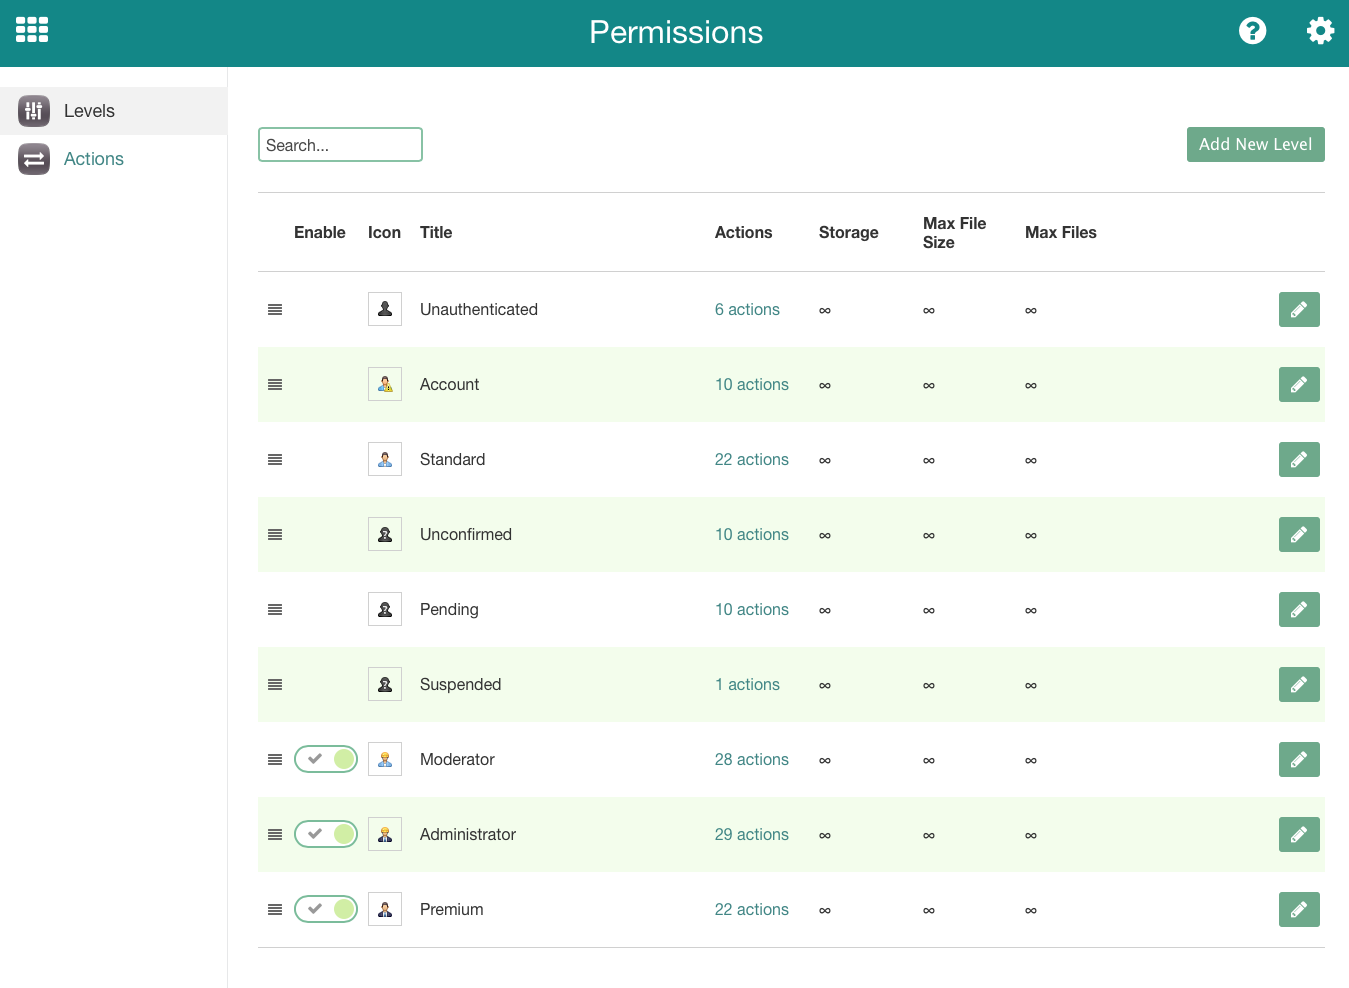Click the drag handle for Account row
This screenshot has height=988, width=1349.
pos(275,385)
